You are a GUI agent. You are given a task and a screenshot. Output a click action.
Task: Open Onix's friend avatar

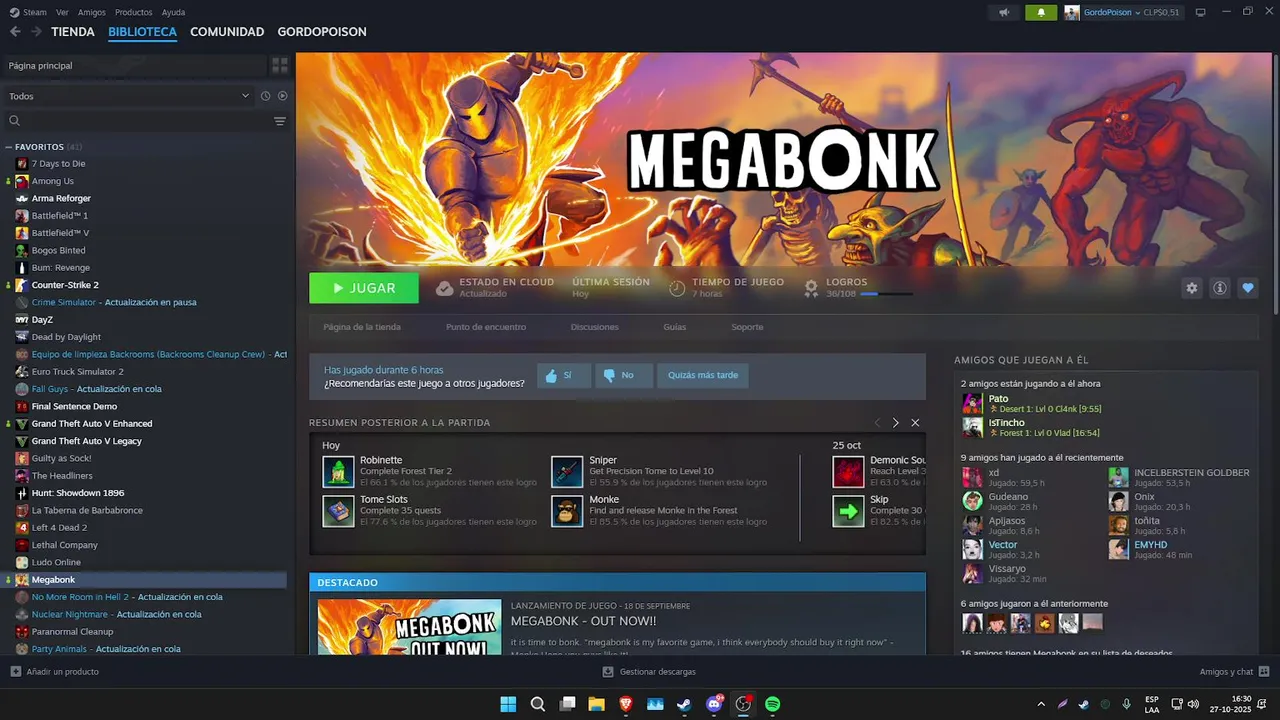click(x=1118, y=501)
